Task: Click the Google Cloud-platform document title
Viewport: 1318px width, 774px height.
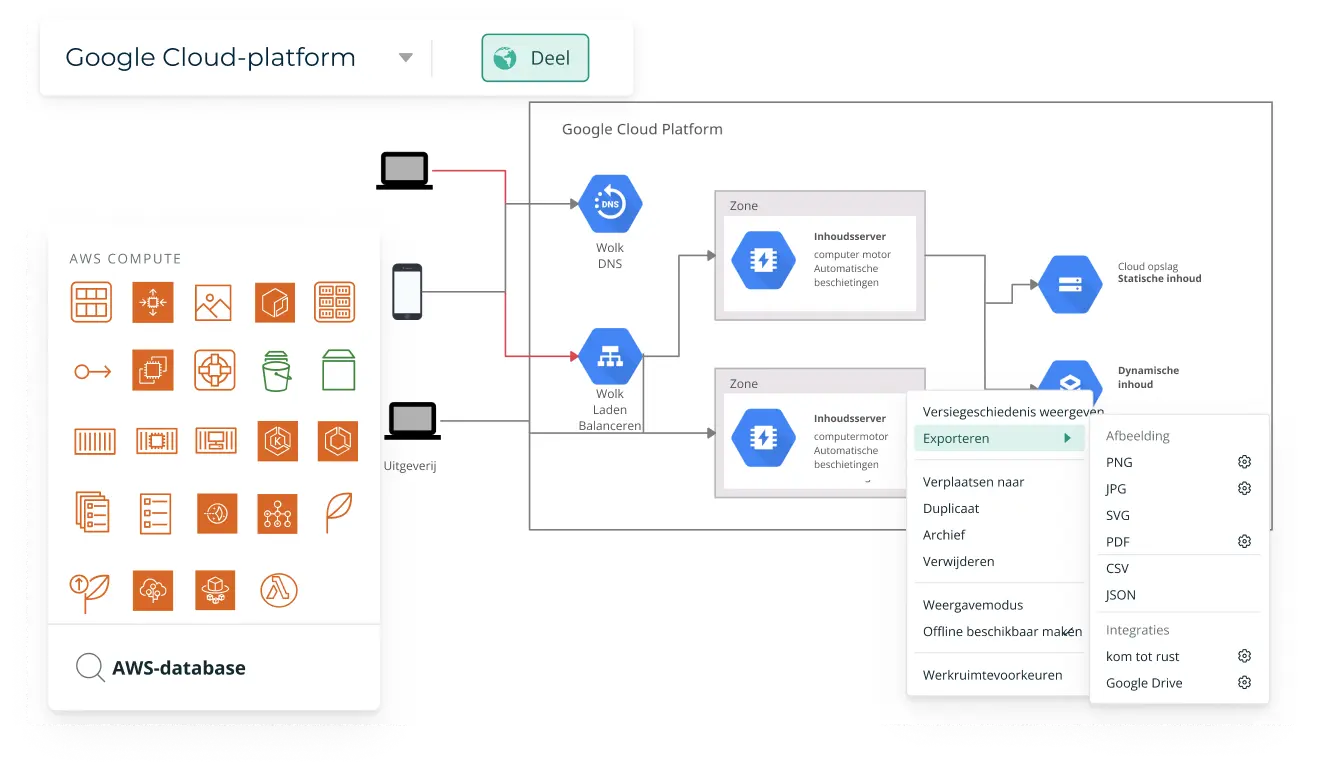Action: [210, 58]
